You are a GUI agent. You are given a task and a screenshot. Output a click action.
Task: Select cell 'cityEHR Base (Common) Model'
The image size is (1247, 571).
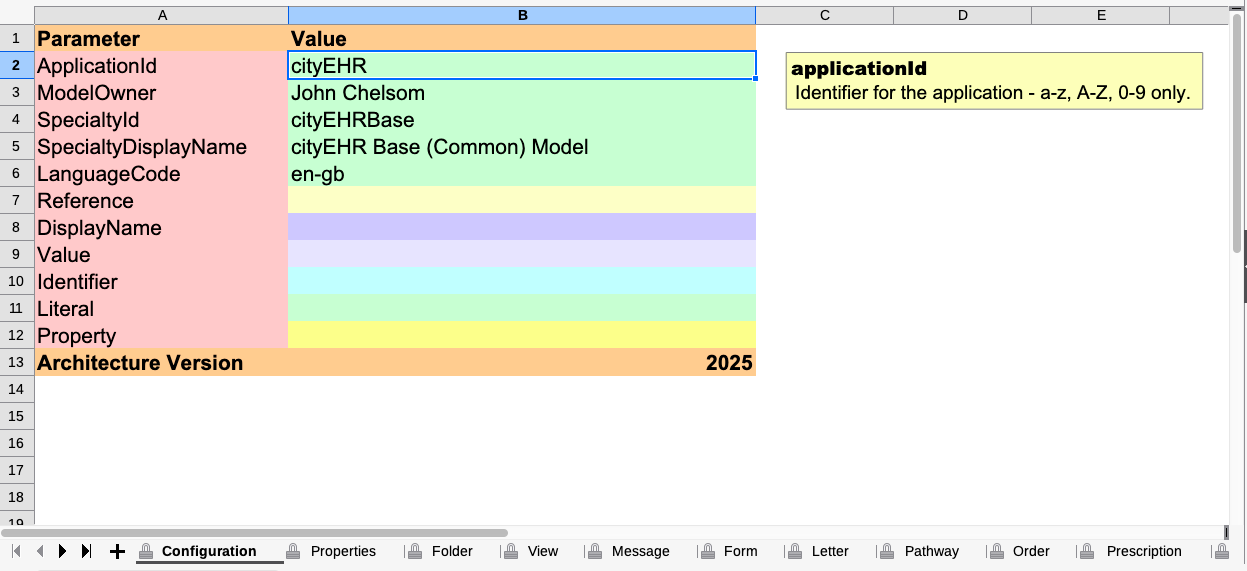[x=522, y=147]
